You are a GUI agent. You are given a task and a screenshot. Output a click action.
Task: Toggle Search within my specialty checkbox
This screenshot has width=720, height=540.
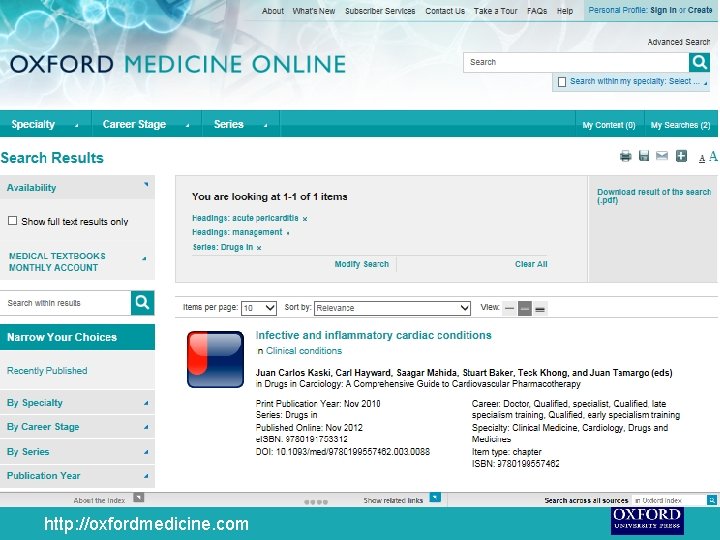562,82
